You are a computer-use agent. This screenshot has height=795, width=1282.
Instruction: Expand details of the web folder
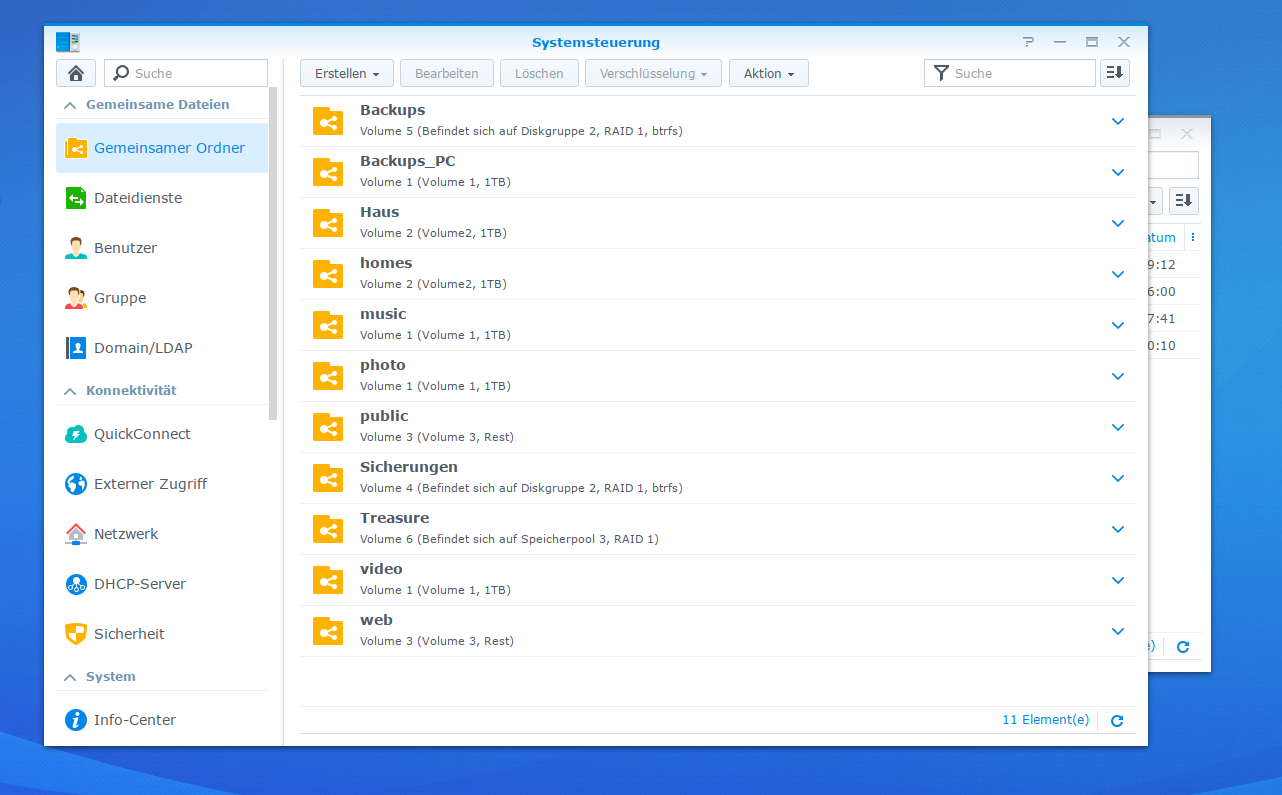pos(1118,631)
